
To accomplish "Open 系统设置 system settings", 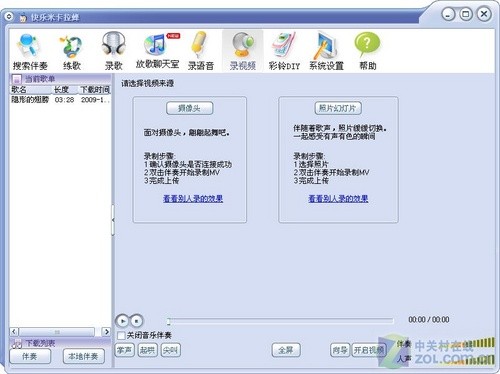I will (326, 51).
